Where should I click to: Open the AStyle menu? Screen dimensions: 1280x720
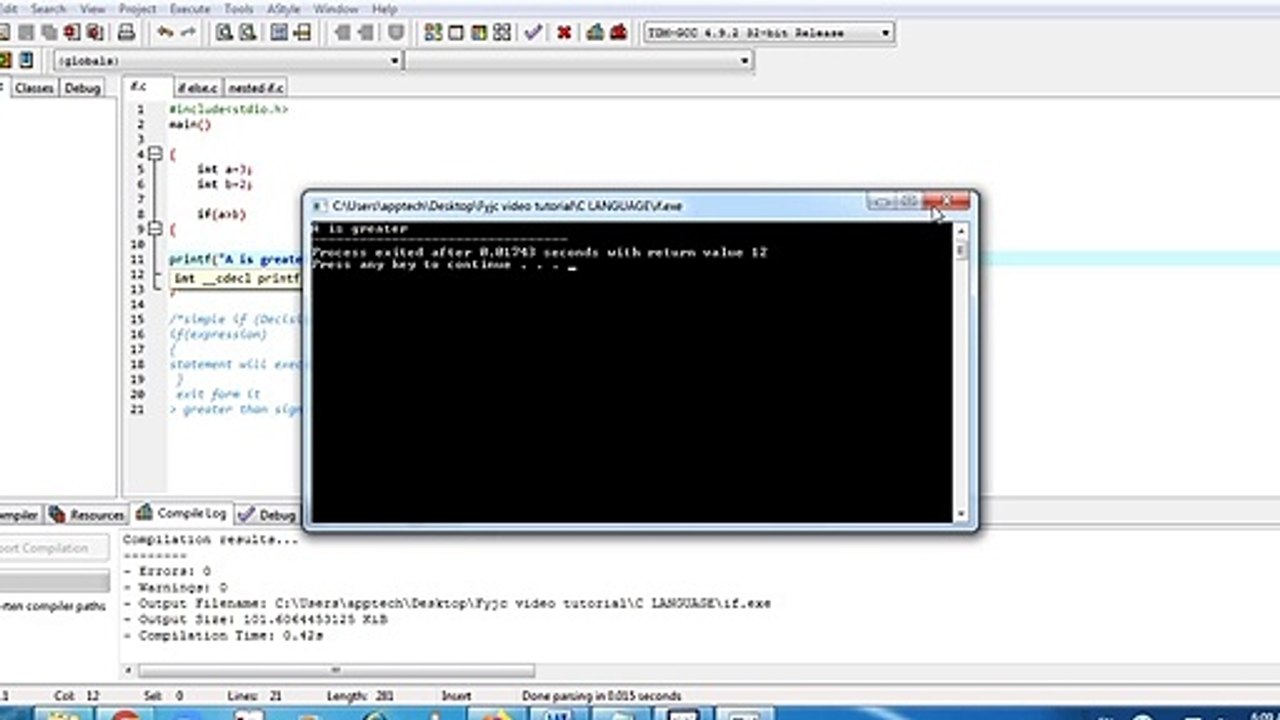click(283, 9)
